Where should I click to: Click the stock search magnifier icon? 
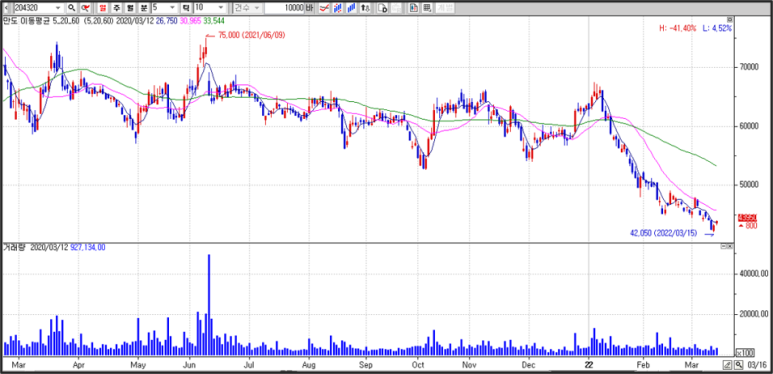[x=71, y=8]
